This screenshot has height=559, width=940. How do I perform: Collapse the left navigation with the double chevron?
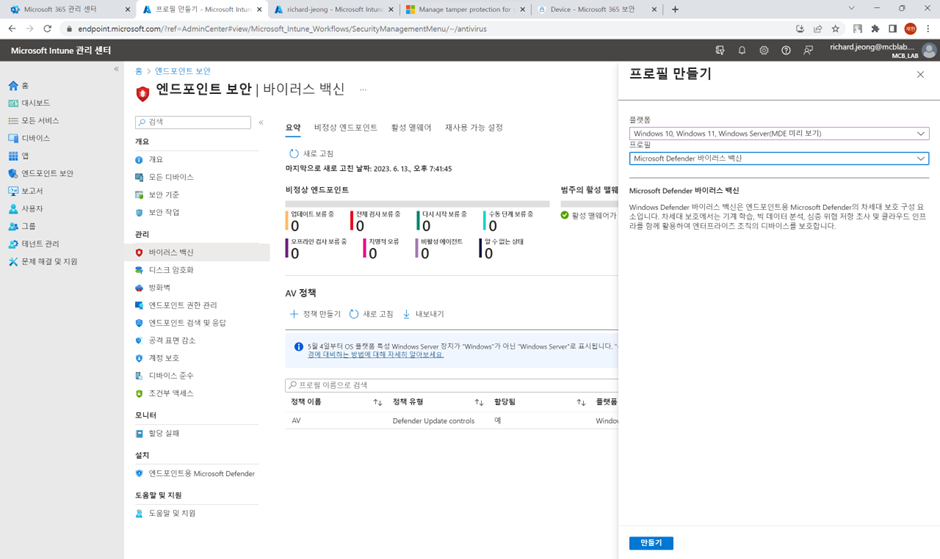116,70
